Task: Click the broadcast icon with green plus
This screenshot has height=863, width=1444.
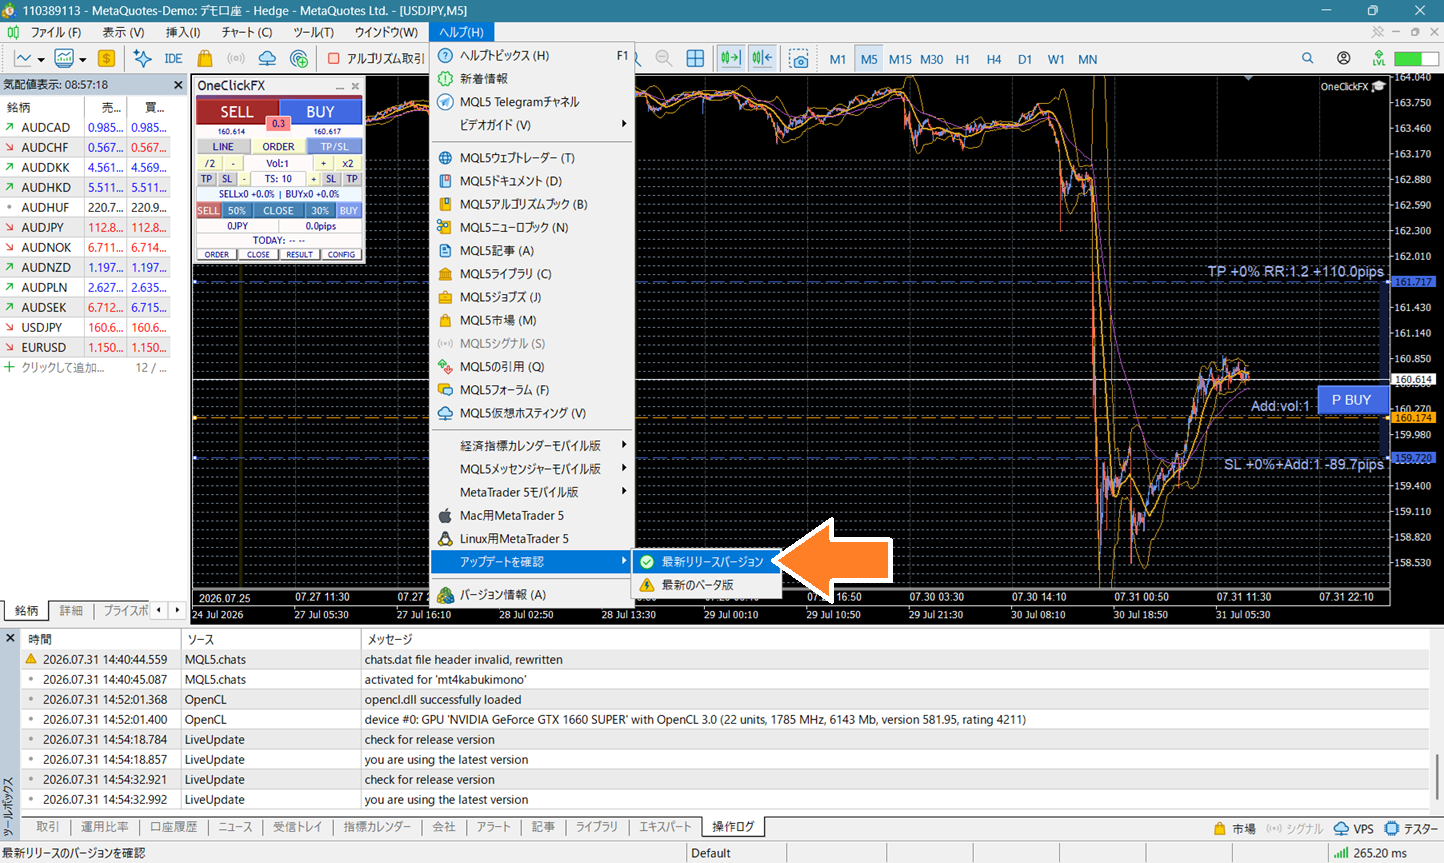Action: click(299, 59)
